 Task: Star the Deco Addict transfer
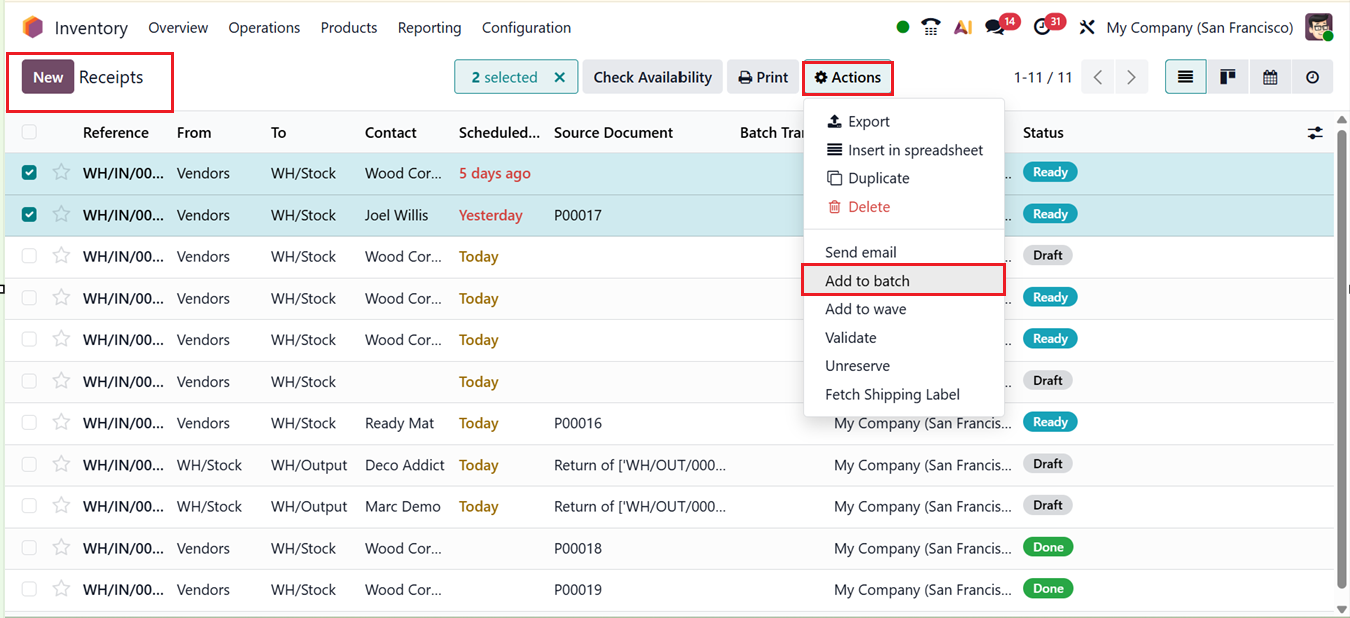[61, 464]
